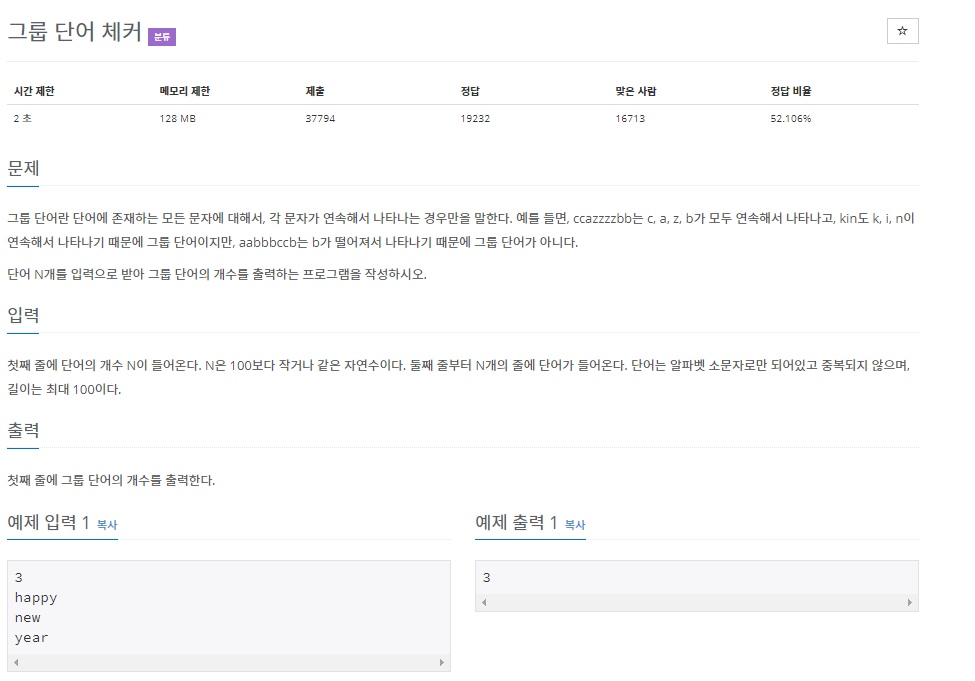Open the purple 분류 category tag
Image resolution: width=975 pixels, height=681 pixels.
162,37
